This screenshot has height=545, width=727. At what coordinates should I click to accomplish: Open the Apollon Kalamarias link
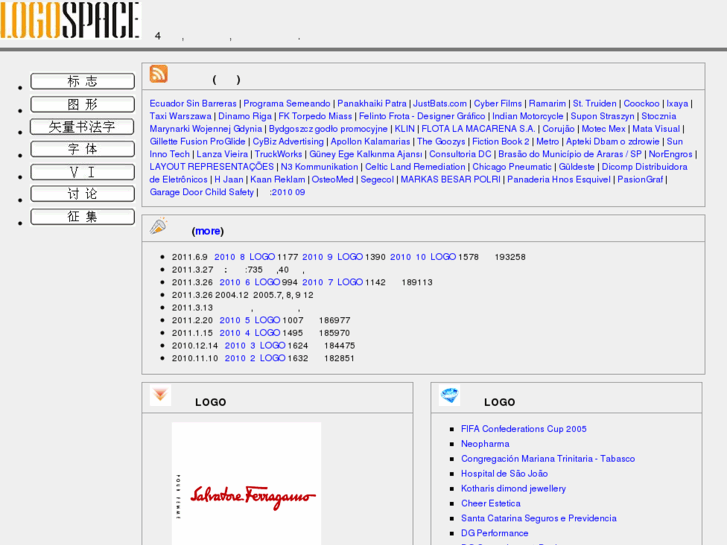pyautogui.click(x=370, y=141)
